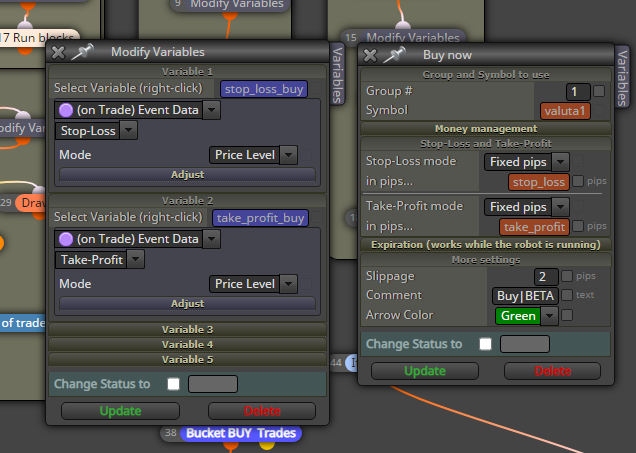Close the Buy now panel with X icon
Screen dimensions: 636x453
(x=370, y=55)
